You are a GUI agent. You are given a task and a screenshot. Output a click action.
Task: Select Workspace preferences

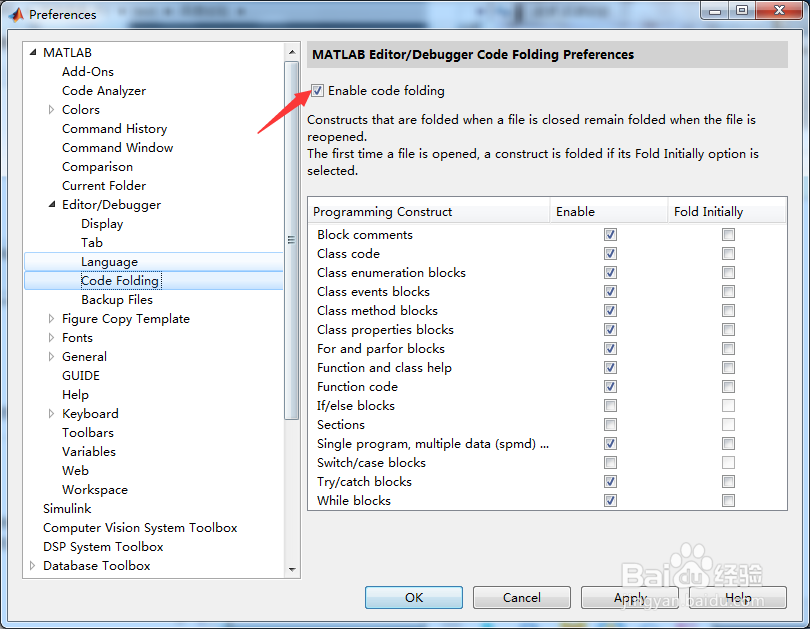95,490
